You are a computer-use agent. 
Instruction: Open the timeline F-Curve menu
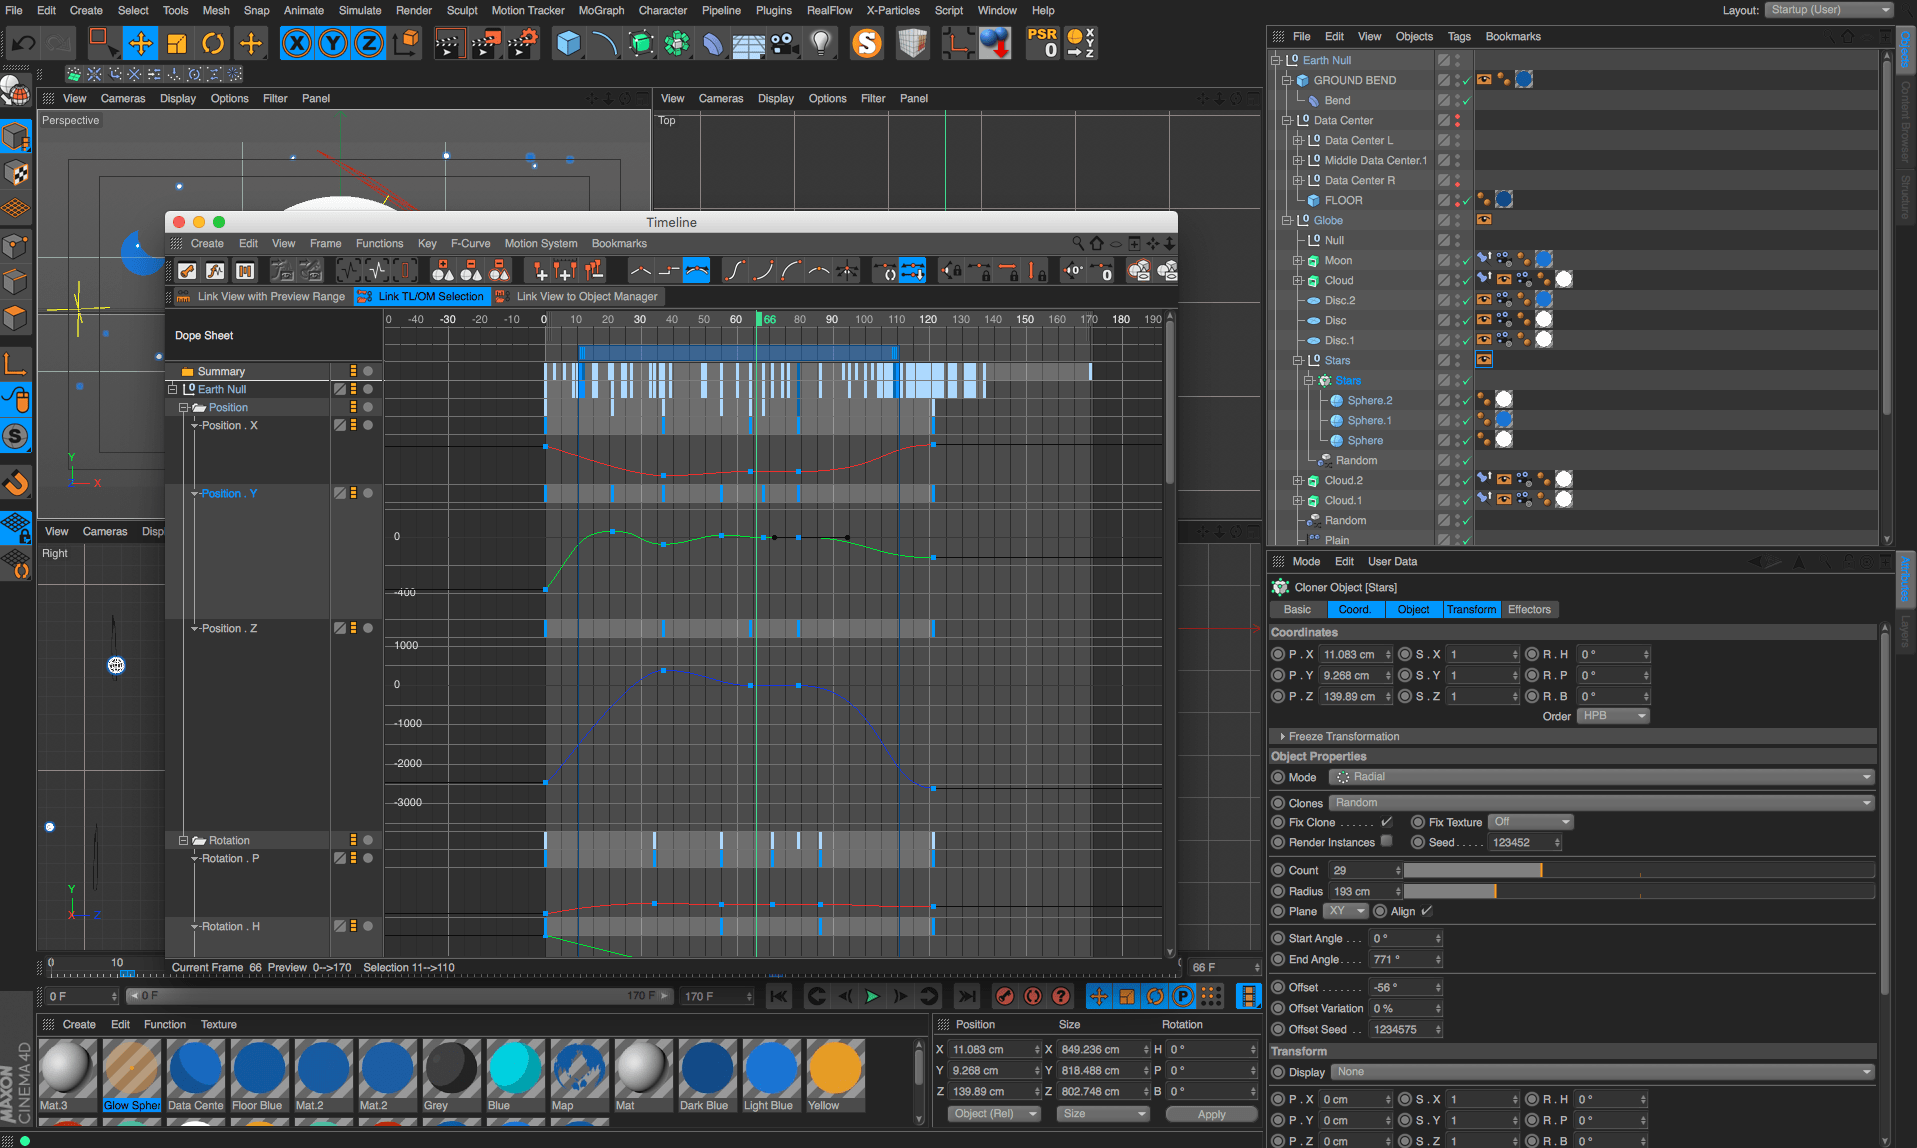tap(470, 243)
